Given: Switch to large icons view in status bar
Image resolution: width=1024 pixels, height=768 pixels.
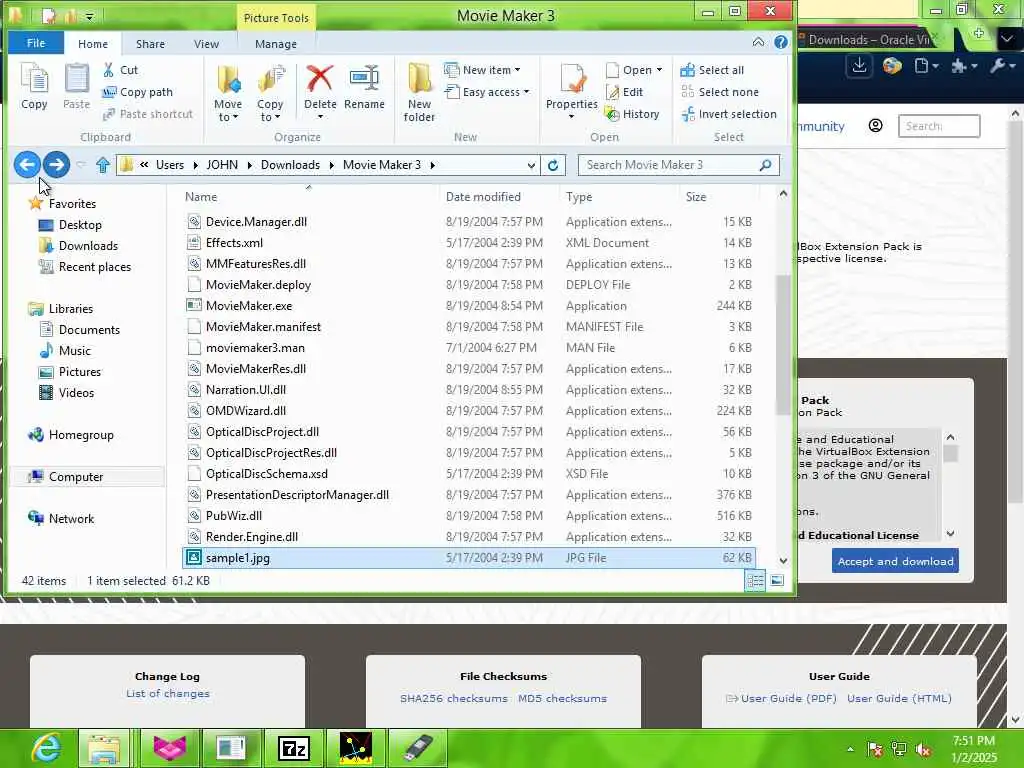Looking at the screenshot, I should (777, 580).
